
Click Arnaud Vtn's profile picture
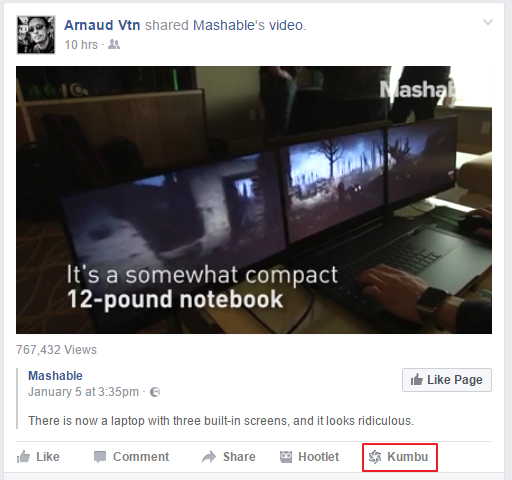click(36, 35)
